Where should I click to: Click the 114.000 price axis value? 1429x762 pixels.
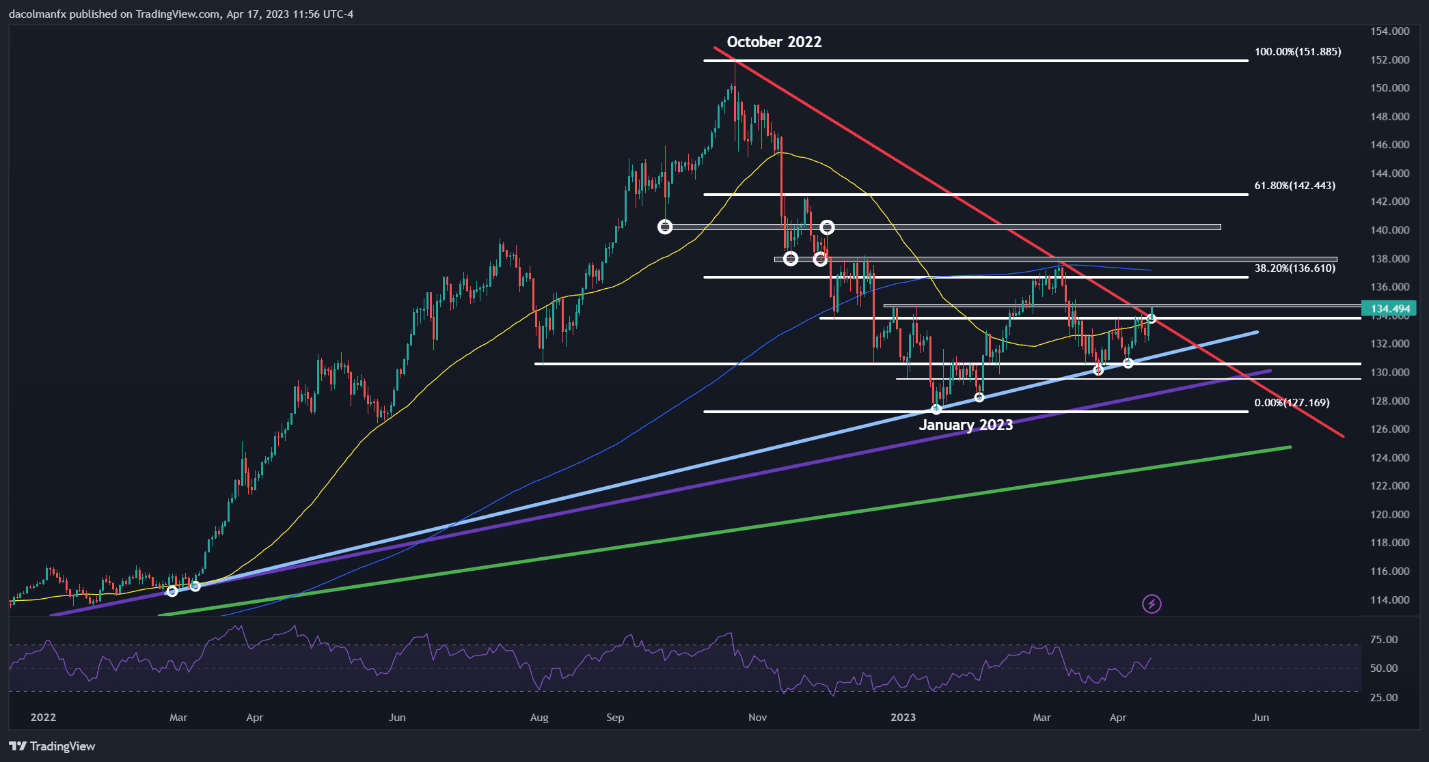pyautogui.click(x=1388, y=600)
